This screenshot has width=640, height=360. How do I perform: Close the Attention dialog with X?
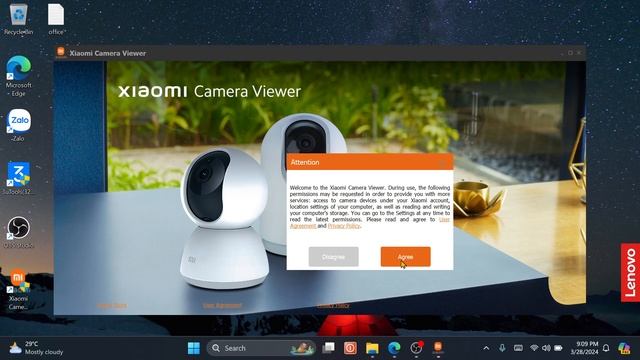pos(442,162)
